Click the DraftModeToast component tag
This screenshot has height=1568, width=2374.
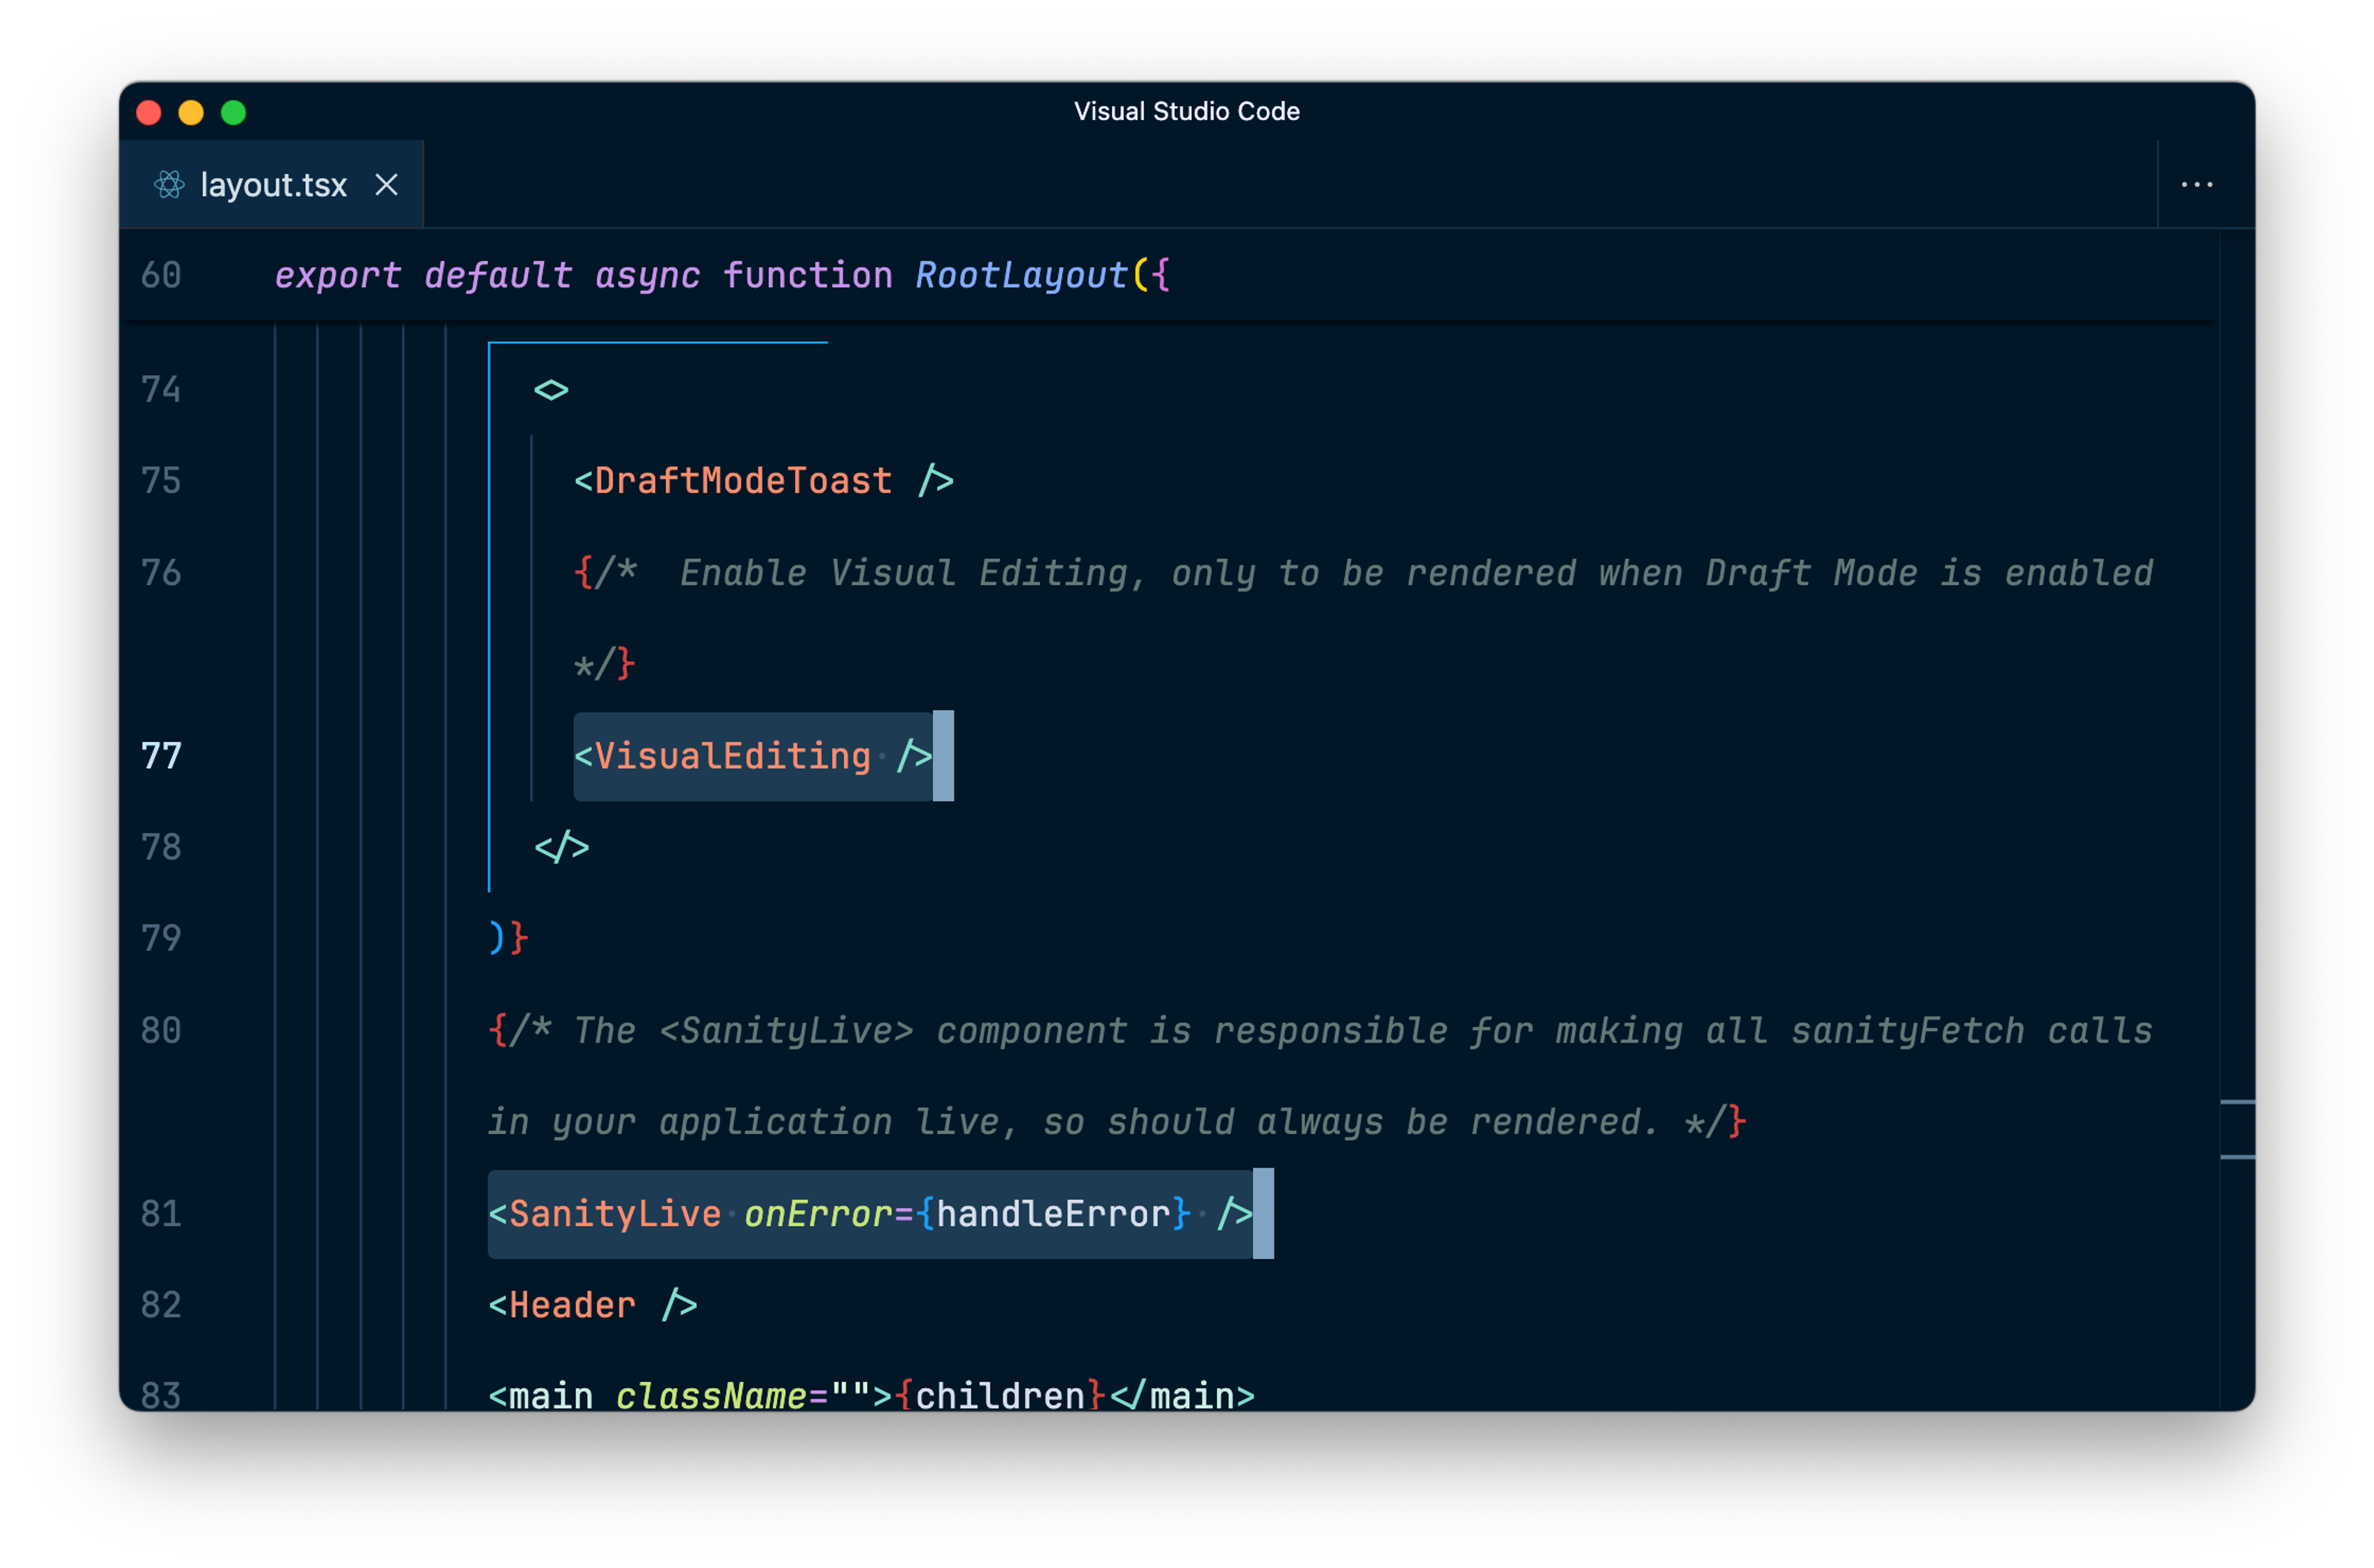point(742,481)
